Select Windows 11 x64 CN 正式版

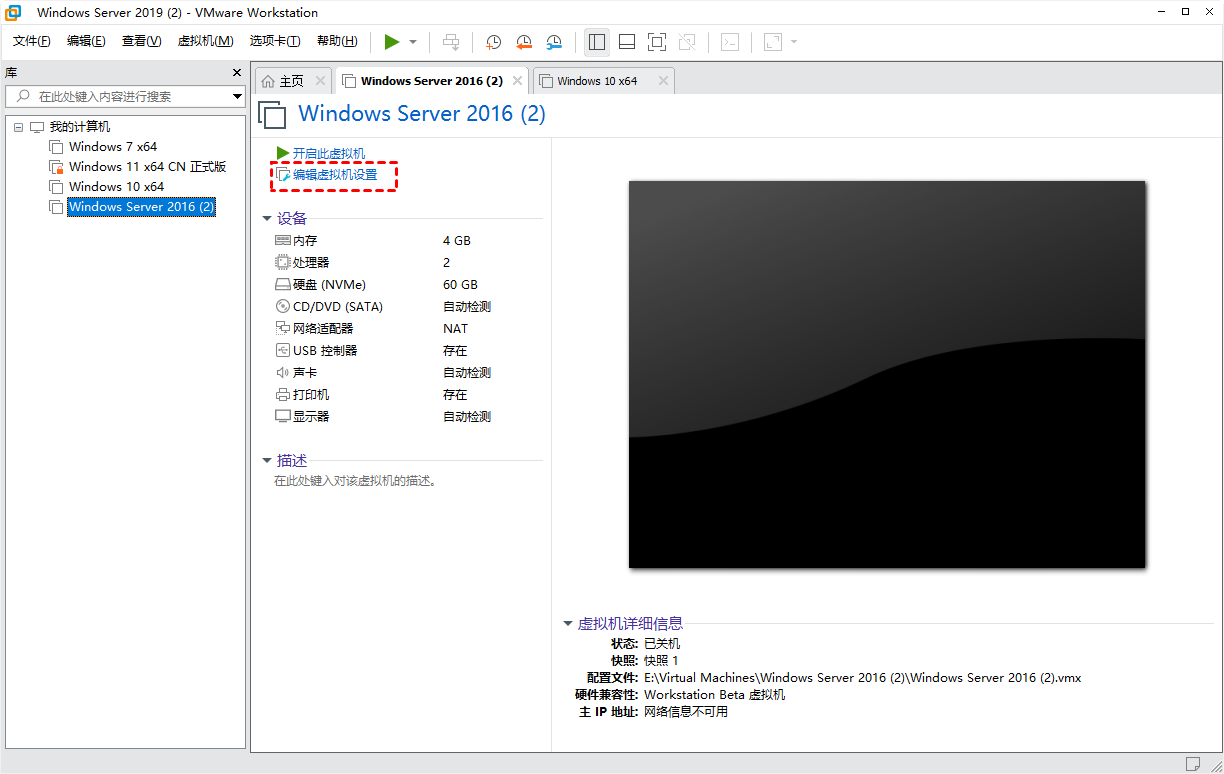(x=147, y=167)
